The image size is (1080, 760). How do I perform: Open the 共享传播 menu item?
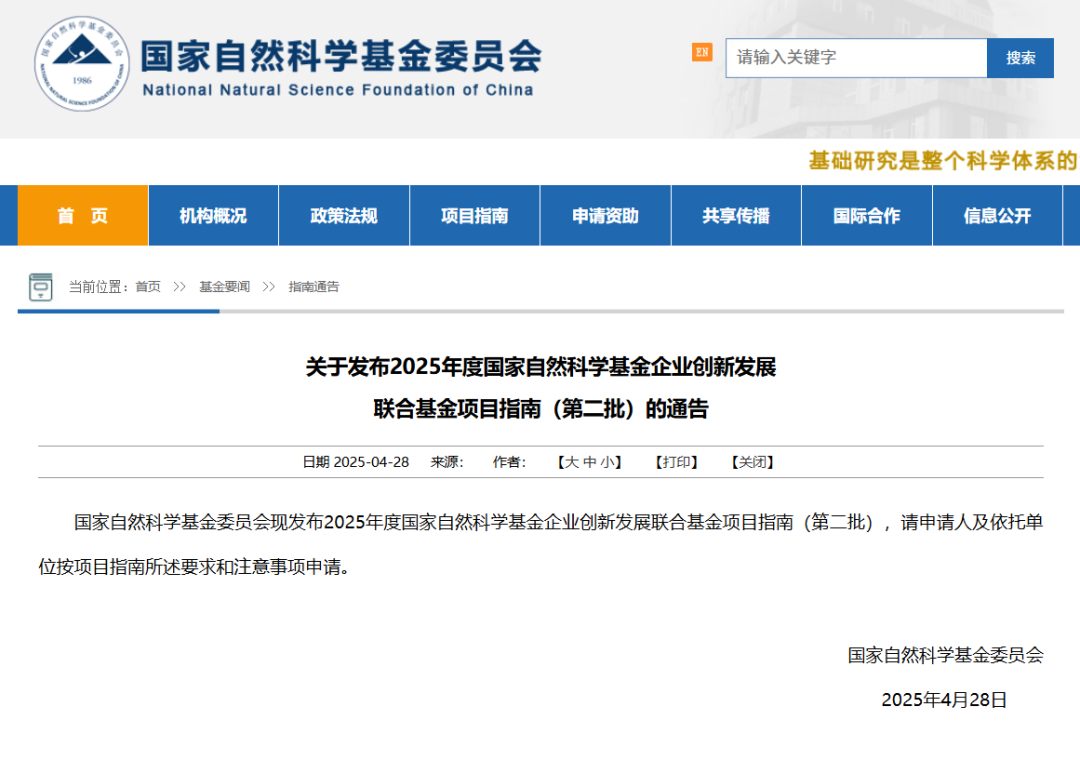coord(736,216)
